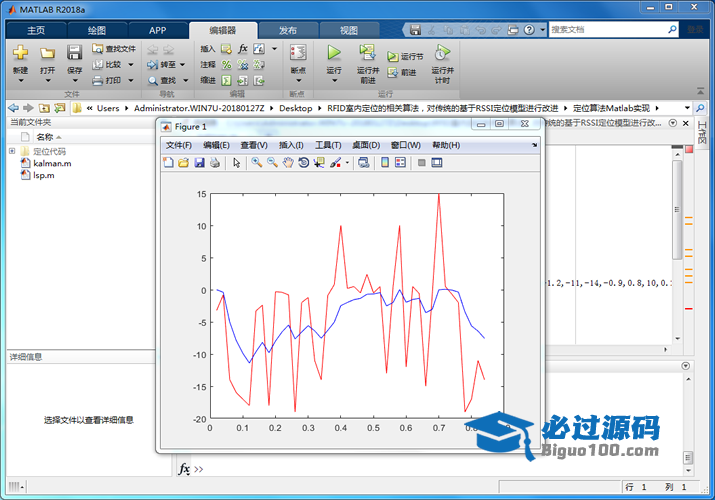Click 前进 (Advance) button
The height and width of the screenshot is (500, 715).
tap(402, 72)
